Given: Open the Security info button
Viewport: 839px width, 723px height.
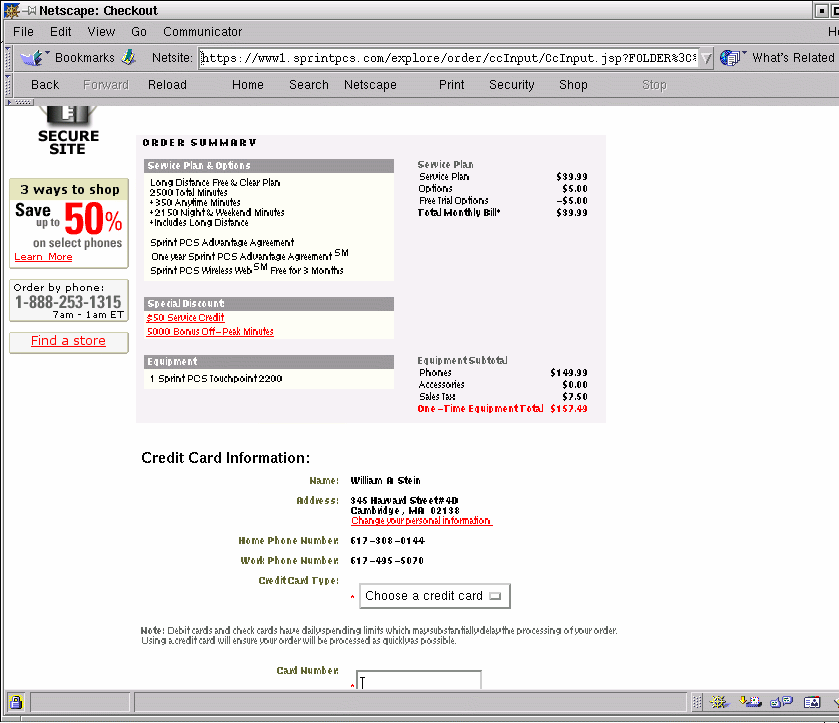Looking at the screenshot, I should 512,85.
